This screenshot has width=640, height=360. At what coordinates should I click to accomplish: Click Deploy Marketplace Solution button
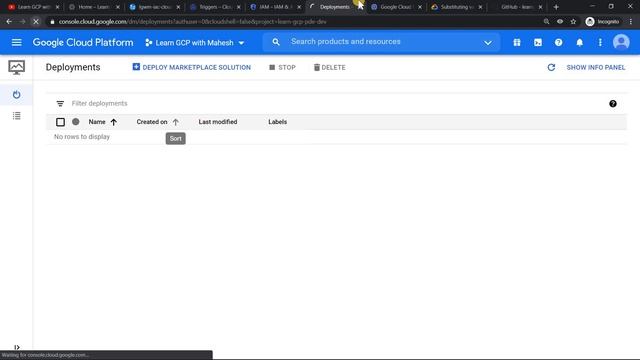pyautogui.click(x=191, y=67)
